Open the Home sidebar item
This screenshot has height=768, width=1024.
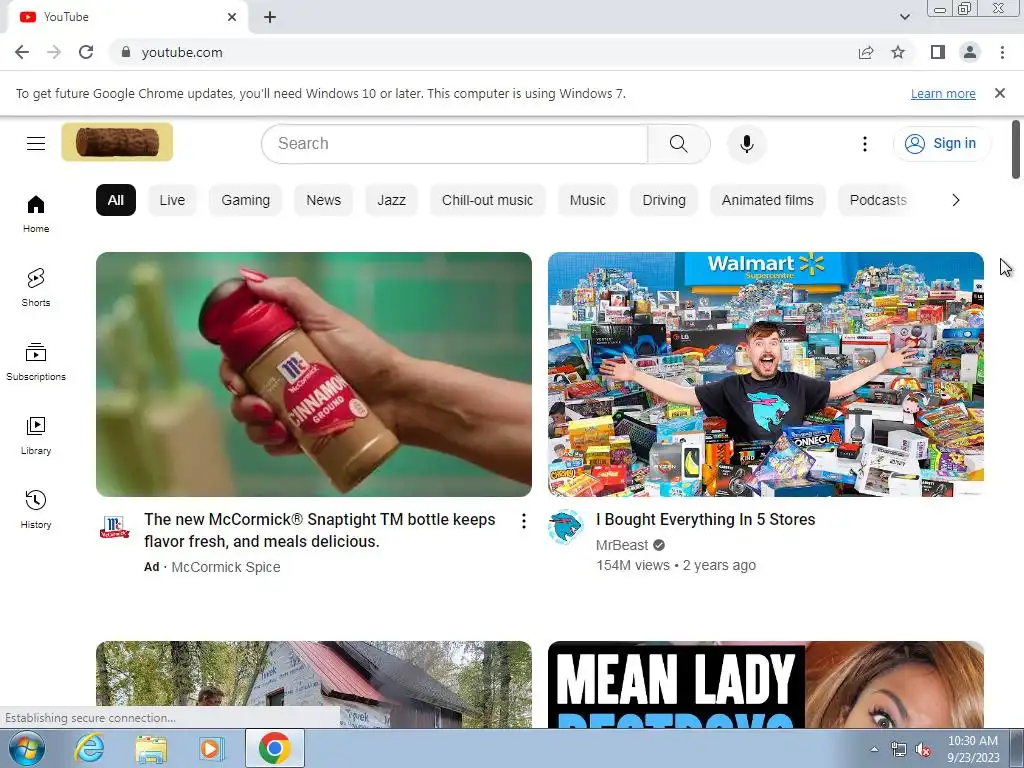point(36,214)
